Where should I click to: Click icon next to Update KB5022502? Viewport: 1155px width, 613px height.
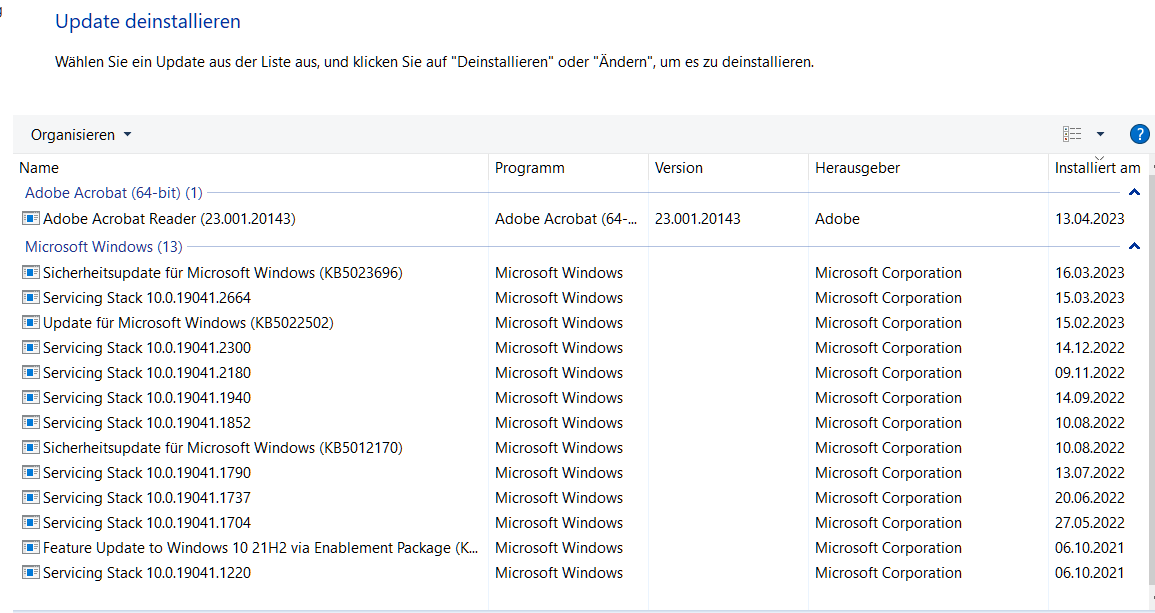point(31,323)
